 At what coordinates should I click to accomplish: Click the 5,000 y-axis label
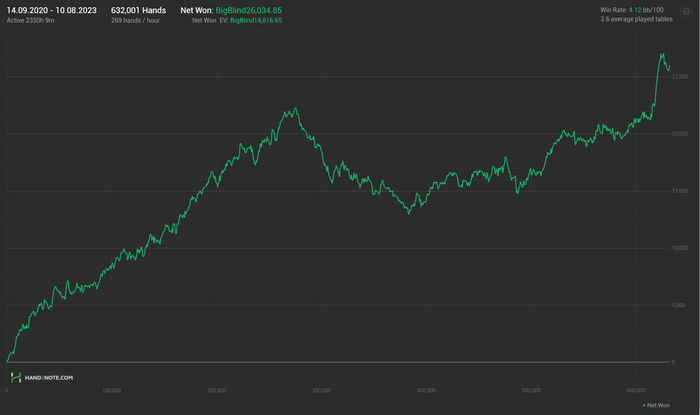tap(678, 305)
